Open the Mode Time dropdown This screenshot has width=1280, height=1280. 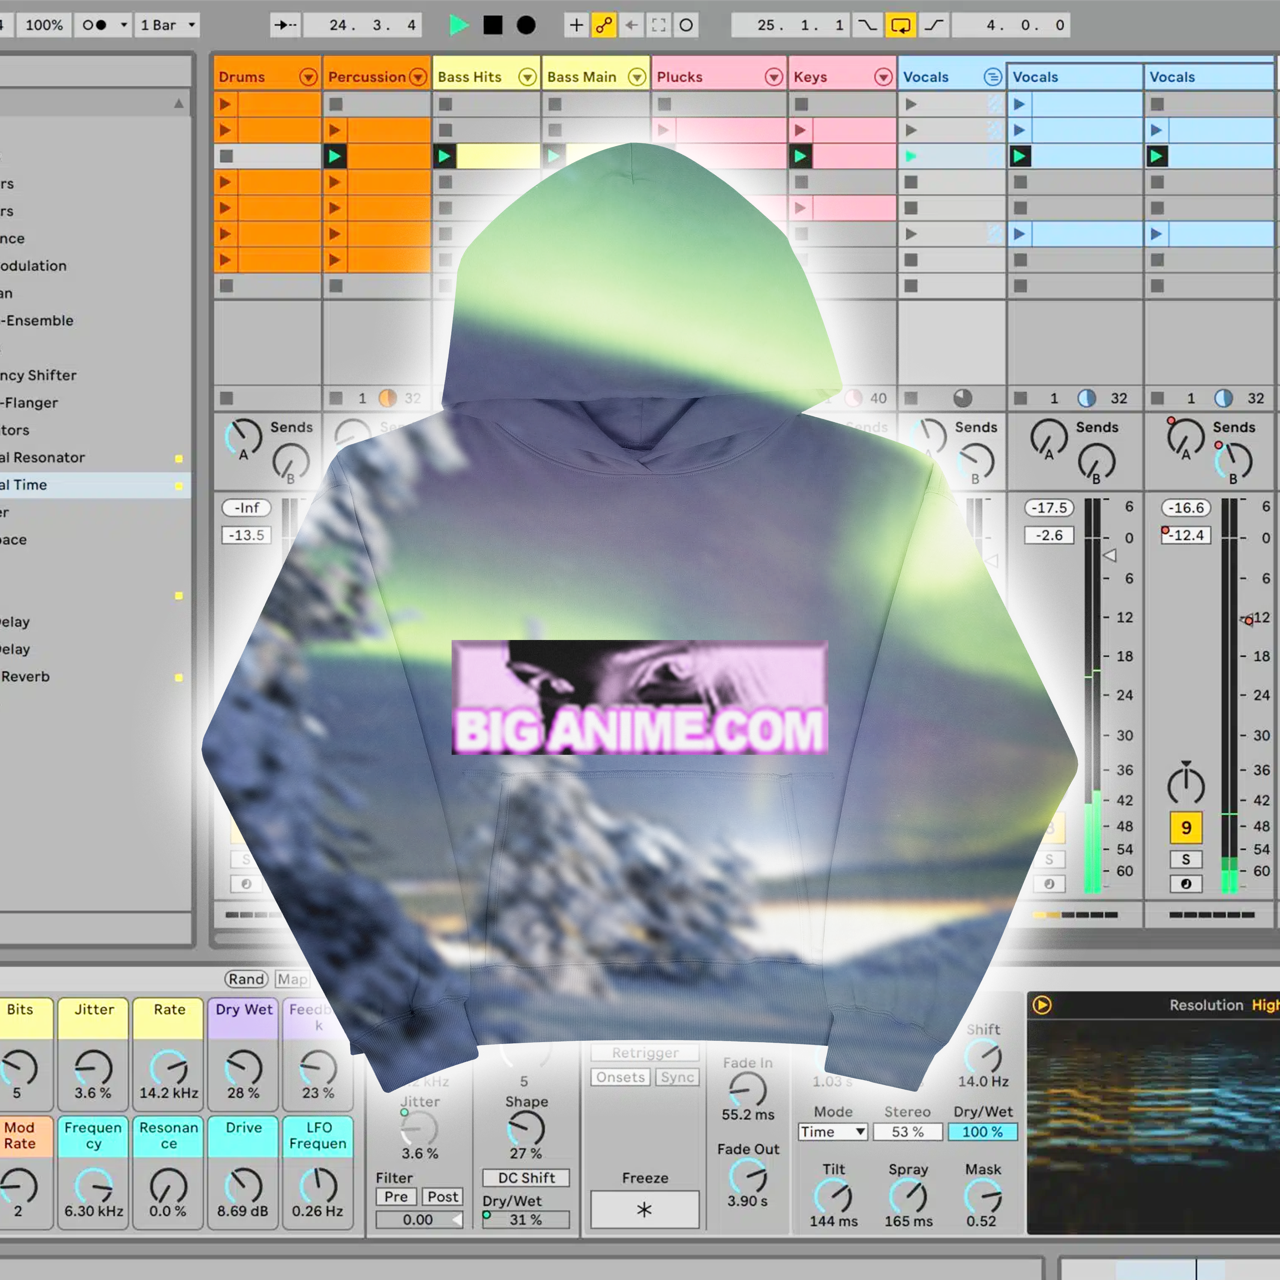[x=833, y=1132]
